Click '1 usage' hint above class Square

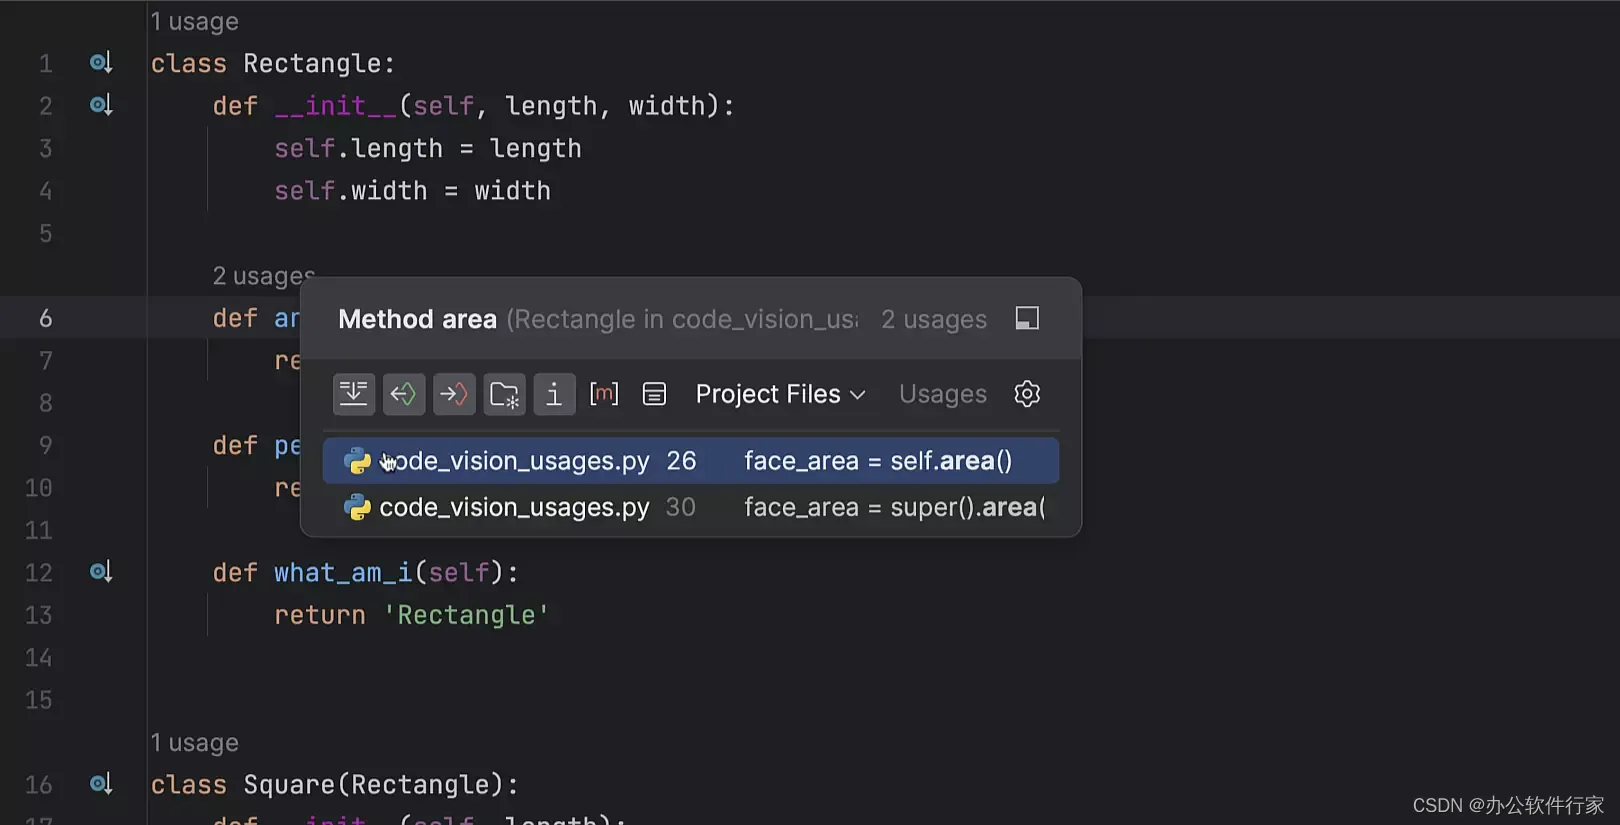pyautogui.click(x=194, y=743)
